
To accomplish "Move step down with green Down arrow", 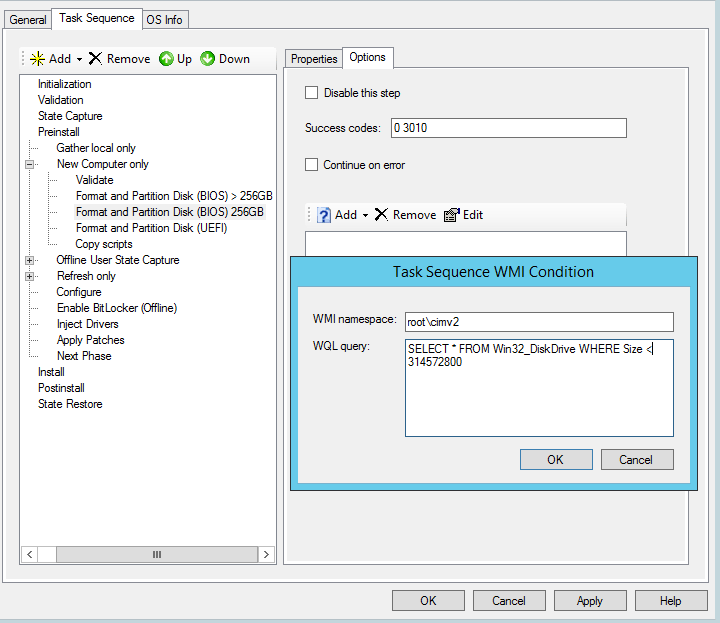I will pos(207,59).
